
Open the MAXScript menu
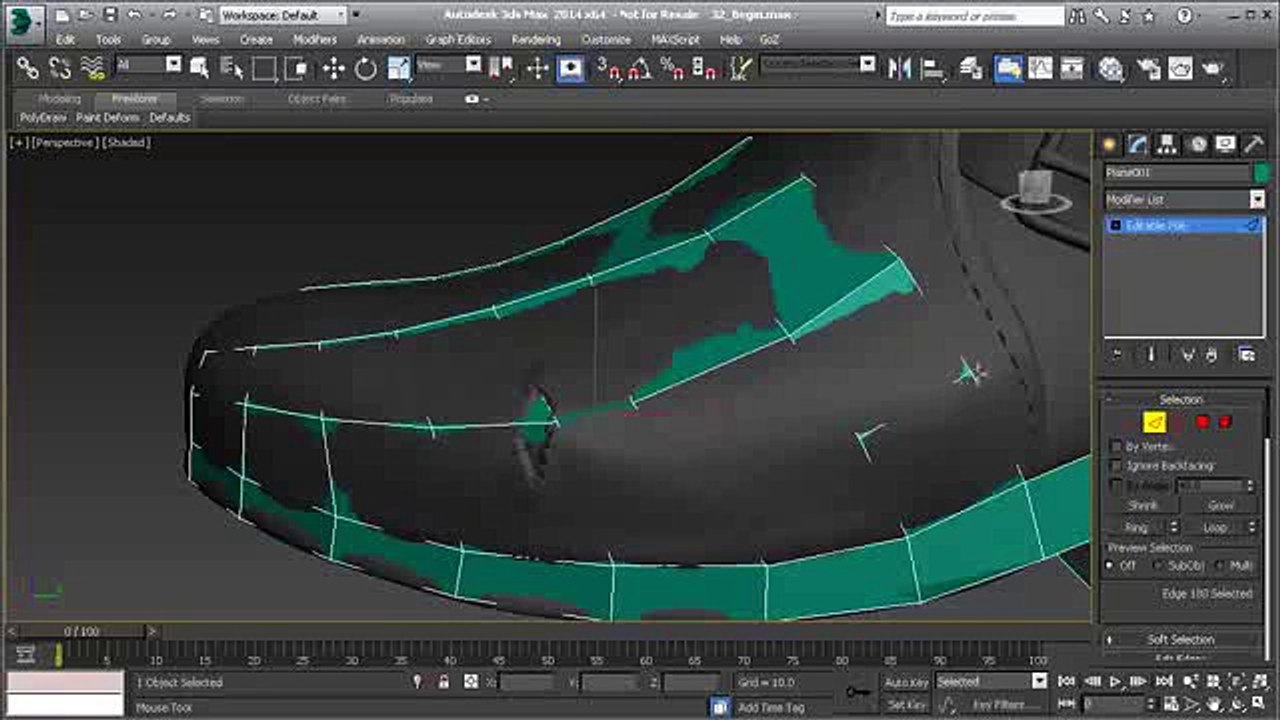[x=675, y=39]
